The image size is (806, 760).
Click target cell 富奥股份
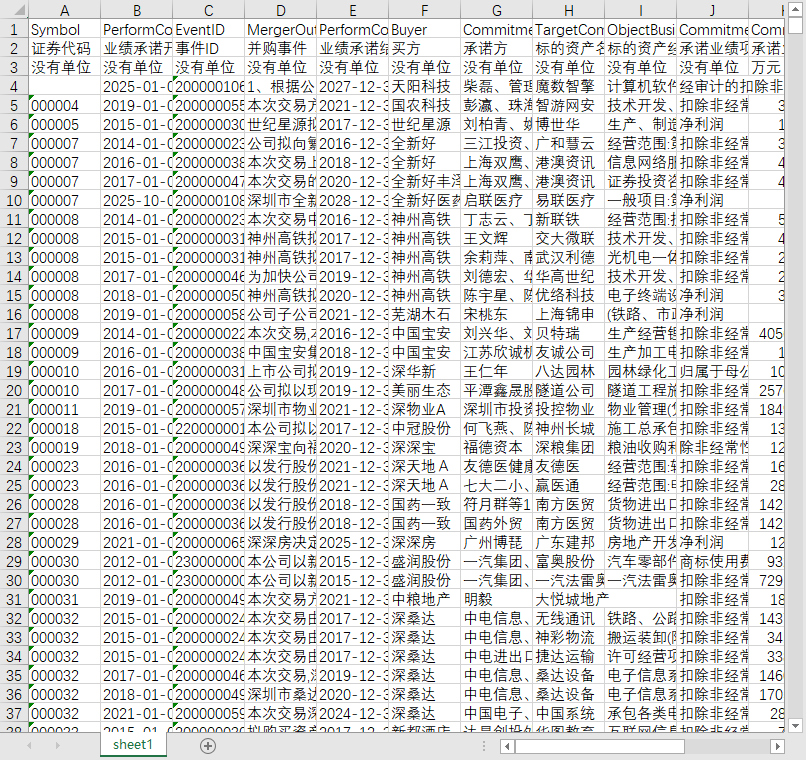click(569, 562)
